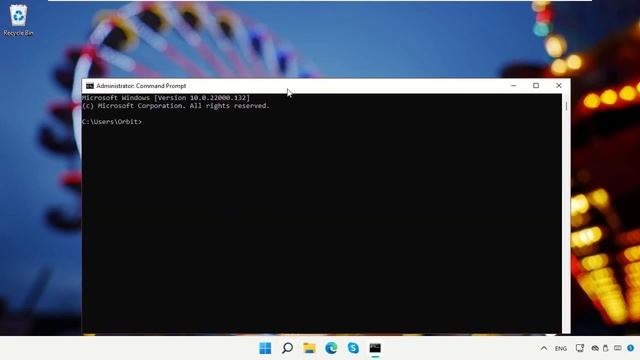Maximize the Command Prompt window
640x360 pixels.
click(x=536, y=86)
